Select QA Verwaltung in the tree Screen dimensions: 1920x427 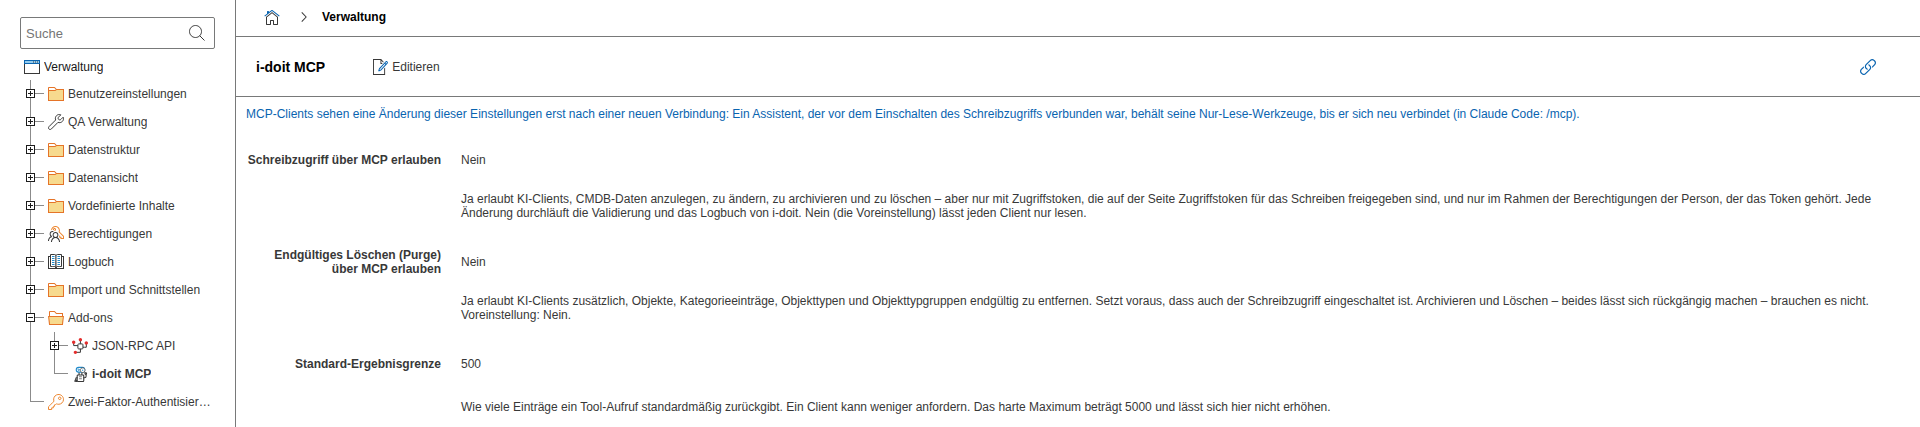tap(107, 122)
